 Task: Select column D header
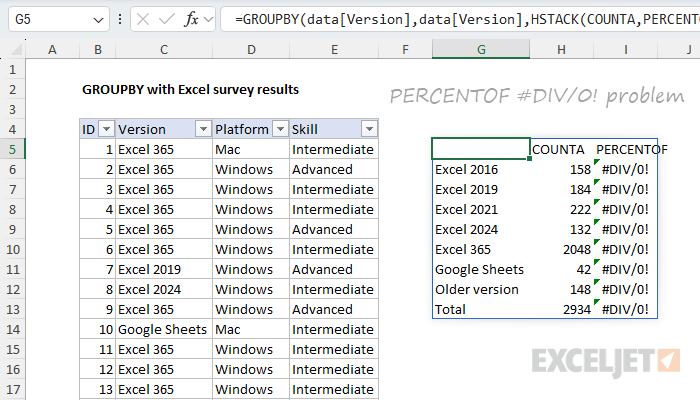(251, 50)
